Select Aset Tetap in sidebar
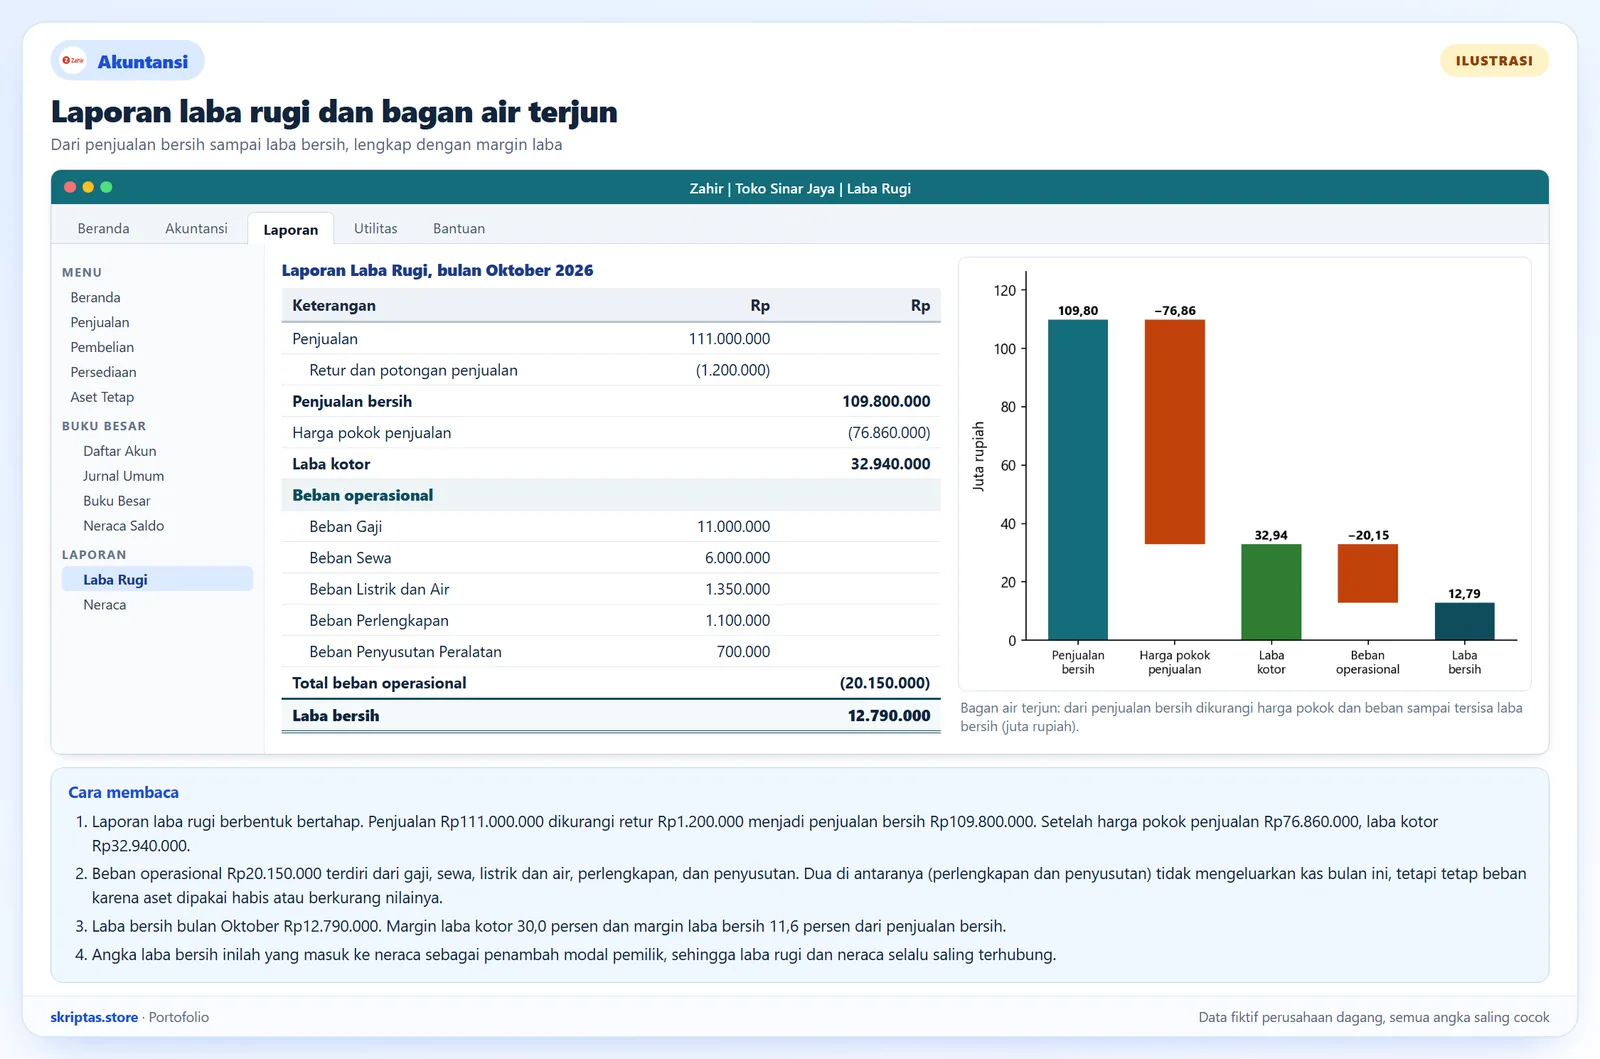 point(102,397)
